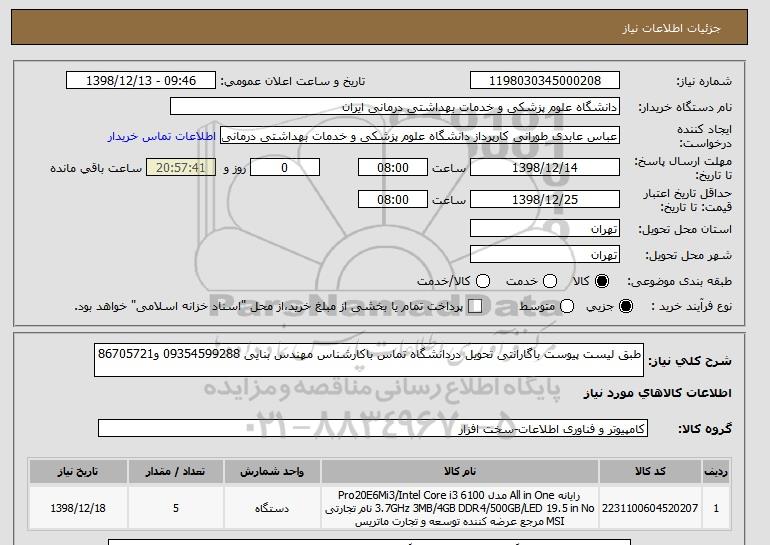Click the remaining days field showing 0
This screenshot has width=770, height=545.
pyautogui.click(x=285, y=167)
